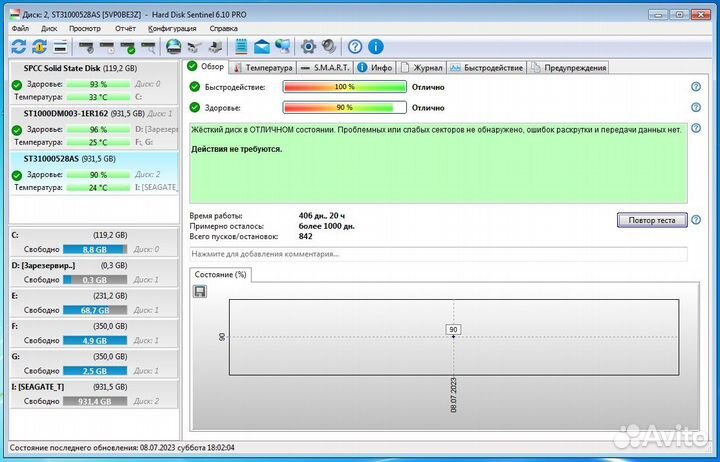Open settings via the gear icon
The width and height of the screenshot is (720, 462).
point(309,46)
